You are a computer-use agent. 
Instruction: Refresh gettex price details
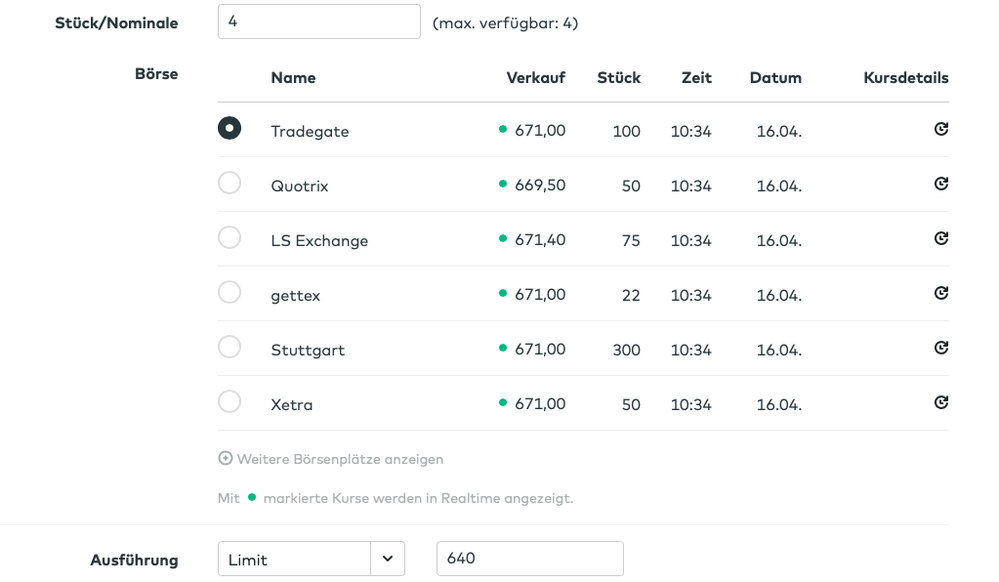(x=940, y=293)
